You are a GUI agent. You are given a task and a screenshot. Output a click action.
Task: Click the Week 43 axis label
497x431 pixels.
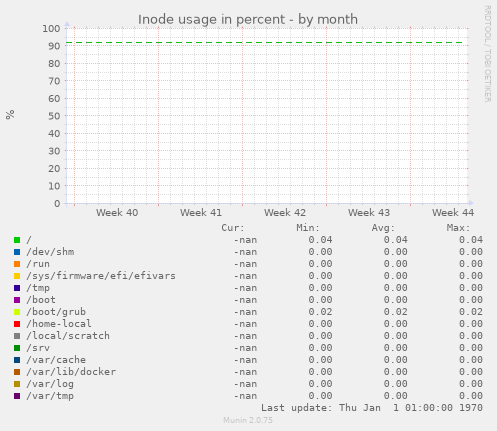(x=369, y=213)
